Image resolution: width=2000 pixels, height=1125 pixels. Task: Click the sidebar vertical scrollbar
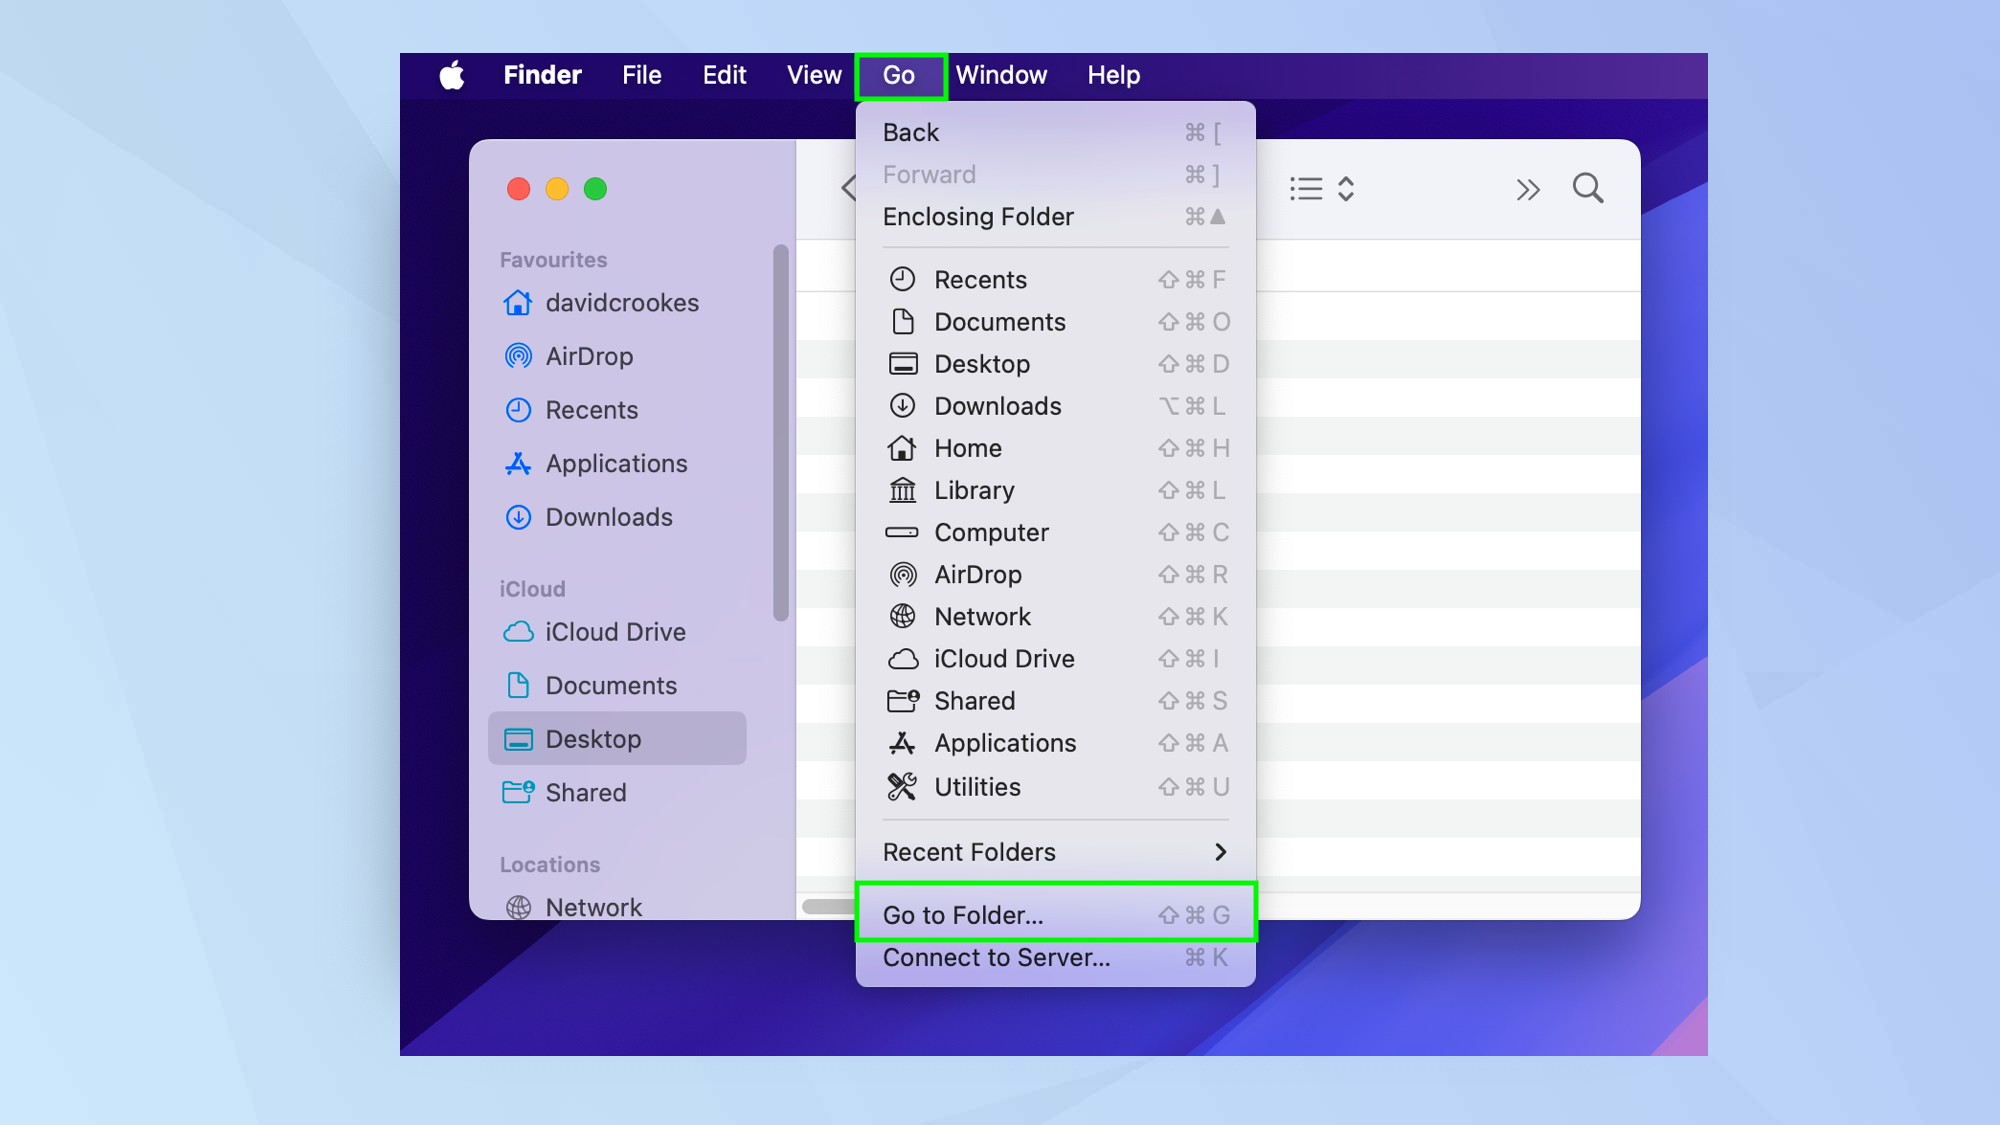[781, 430]
